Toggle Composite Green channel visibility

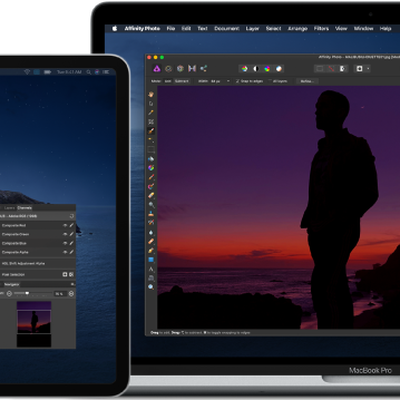click(65, 234)
